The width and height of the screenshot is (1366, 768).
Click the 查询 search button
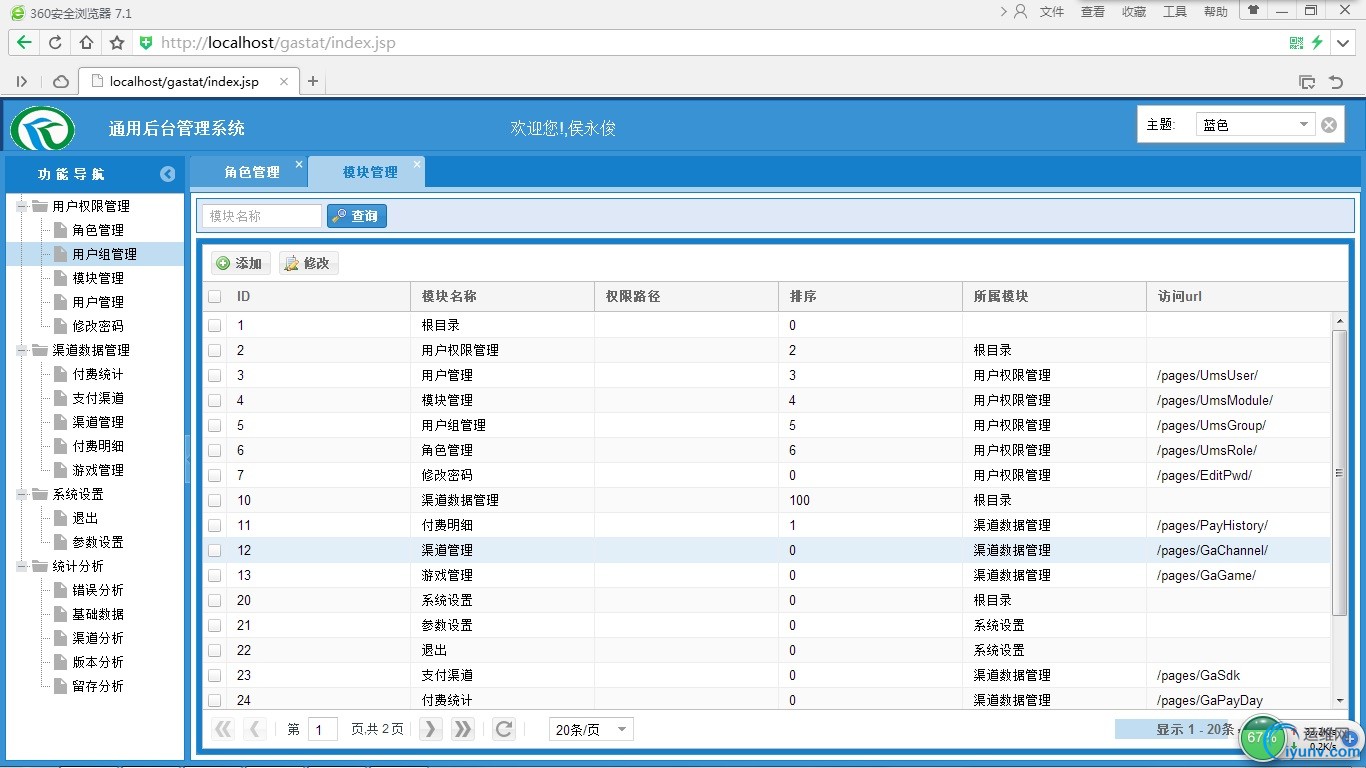[357, 216]
